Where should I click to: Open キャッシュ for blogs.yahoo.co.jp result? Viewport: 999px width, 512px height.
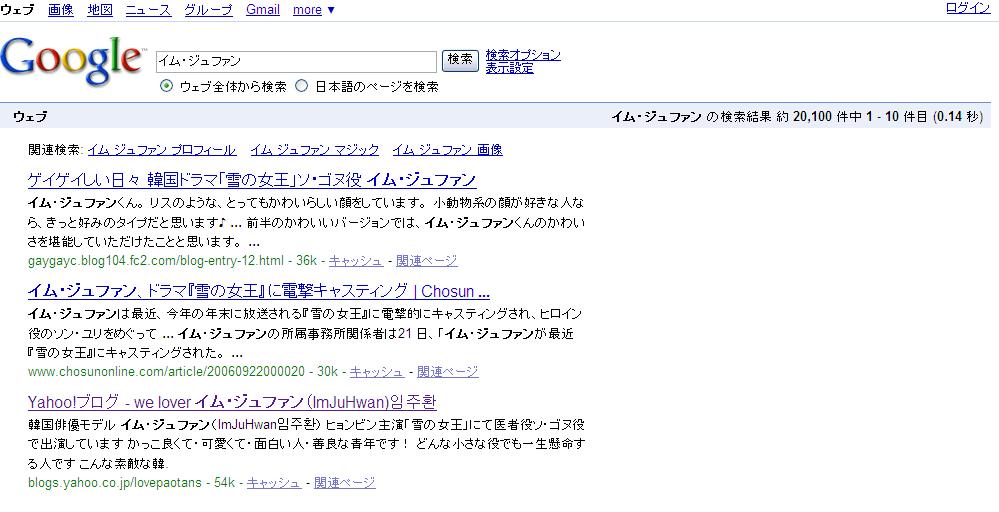click(x=274, y=483)
